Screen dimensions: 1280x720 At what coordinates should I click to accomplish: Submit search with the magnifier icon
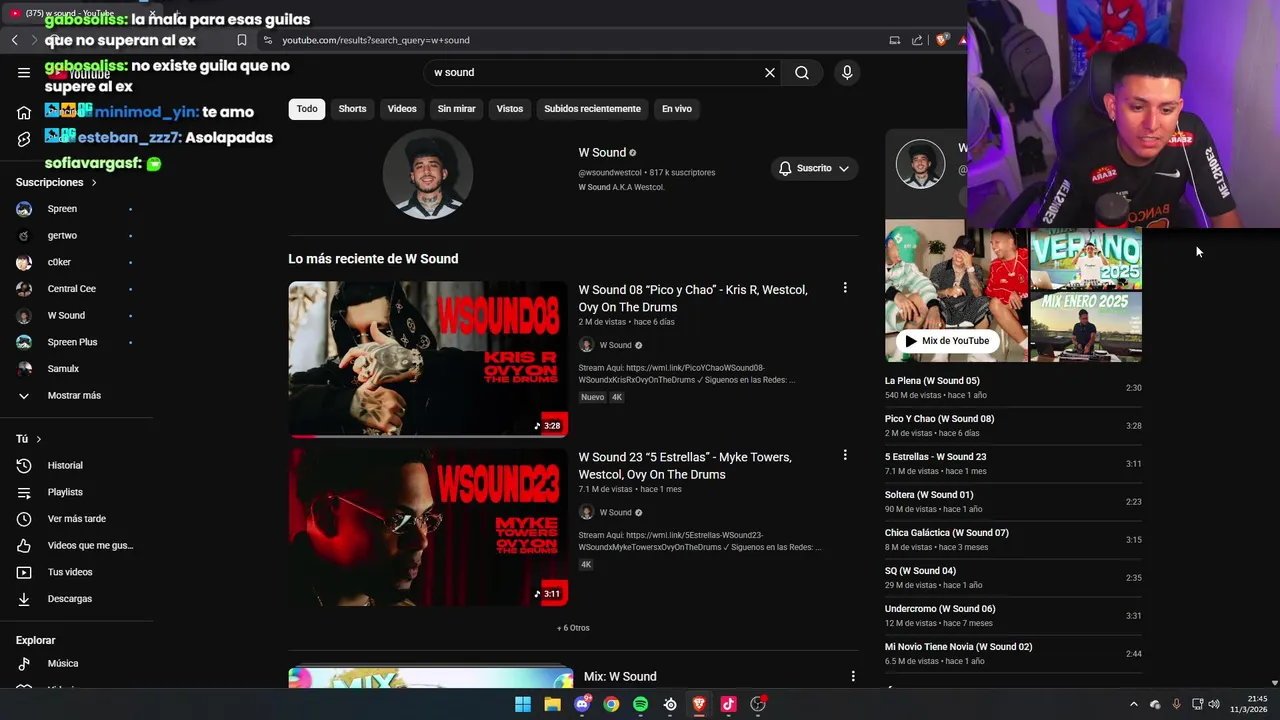(802, 72)
